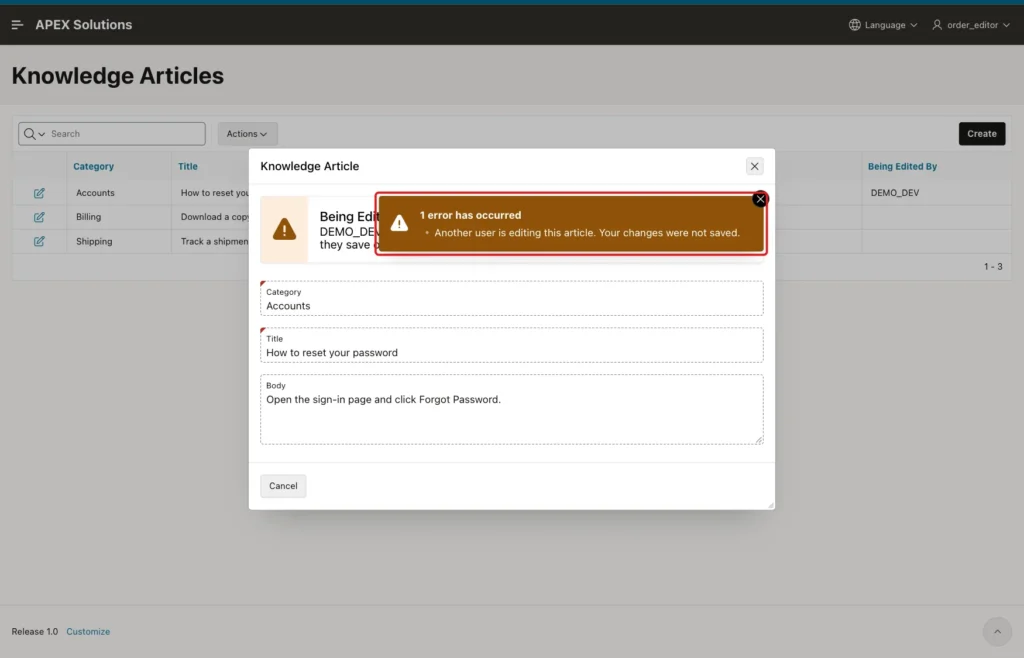This screenshot has width=1024, height=658.
Task: Click the Shipping category cell
Action: tap(94, 242)
